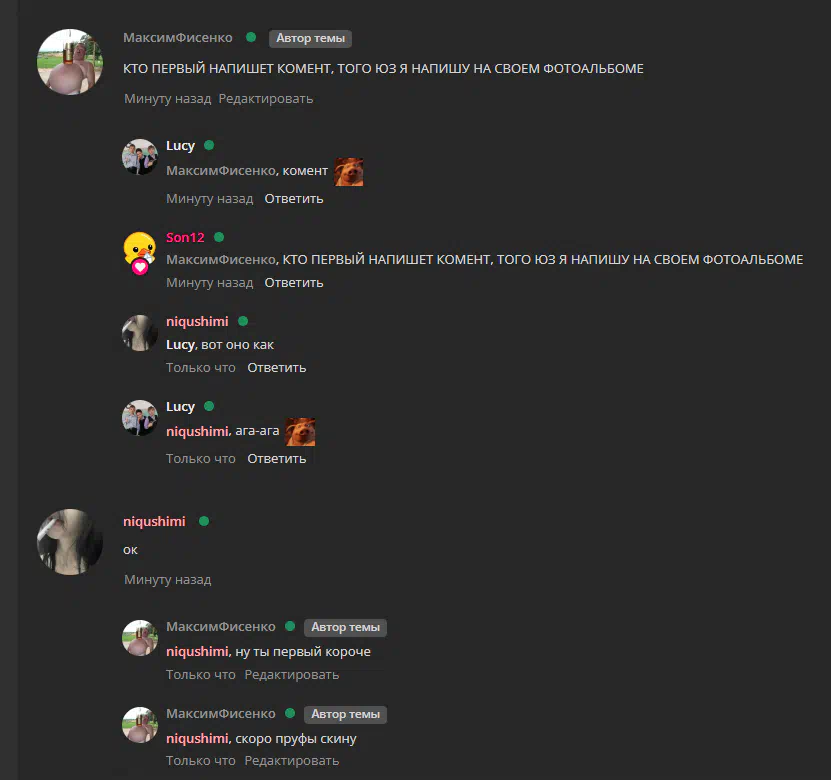Click Автор темы badge on top post
831x780 pixels.
click(310, 38)
